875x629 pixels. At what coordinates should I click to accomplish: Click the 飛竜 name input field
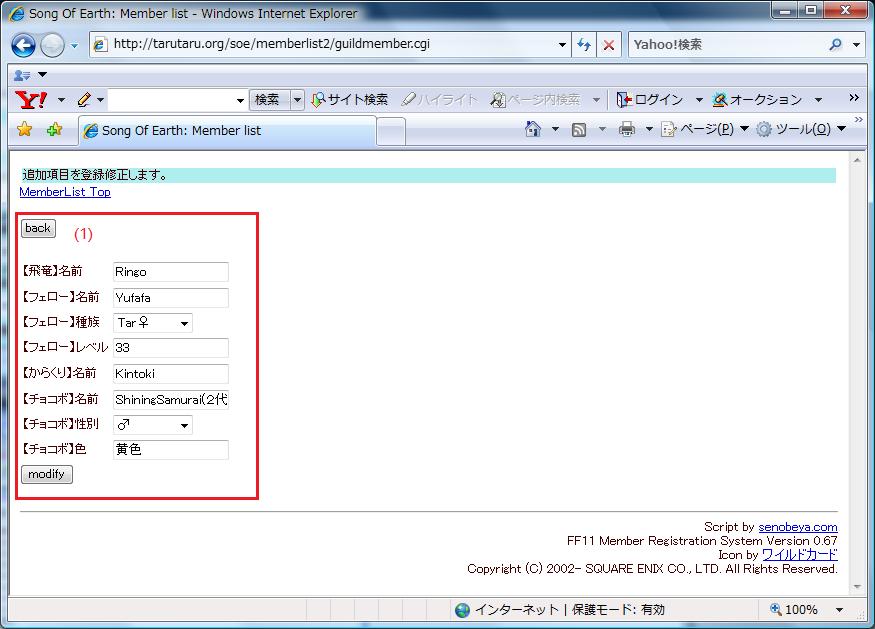click(x=171, y=272)
